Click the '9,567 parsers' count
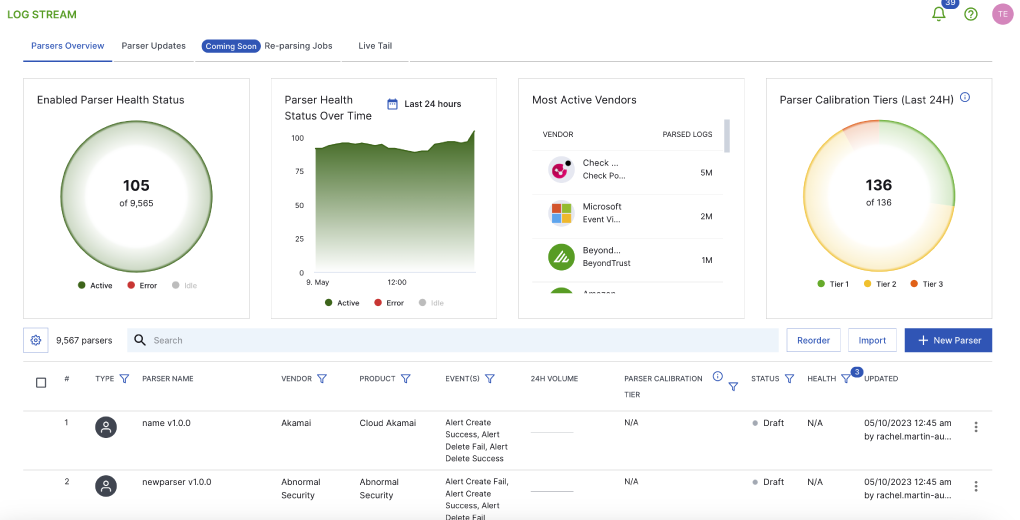The image size is (1020, 520). point(84,340)
